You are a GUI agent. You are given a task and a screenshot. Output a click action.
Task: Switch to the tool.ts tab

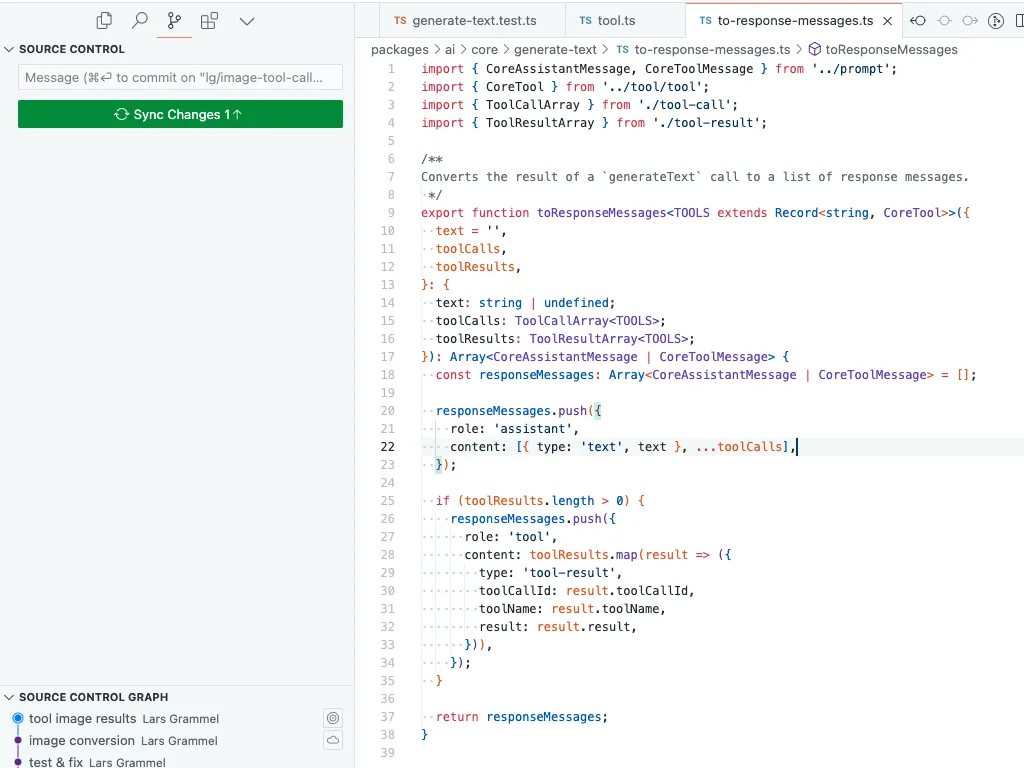point(607,21)
